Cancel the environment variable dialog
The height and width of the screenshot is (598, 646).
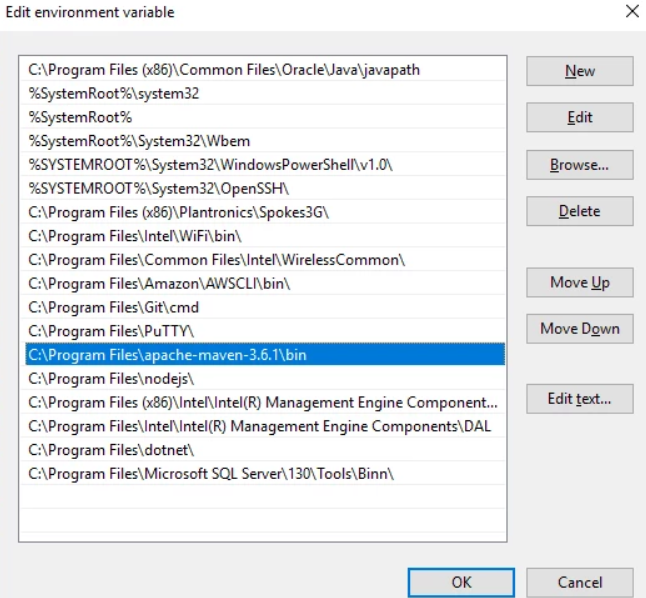tap(580, 582)
